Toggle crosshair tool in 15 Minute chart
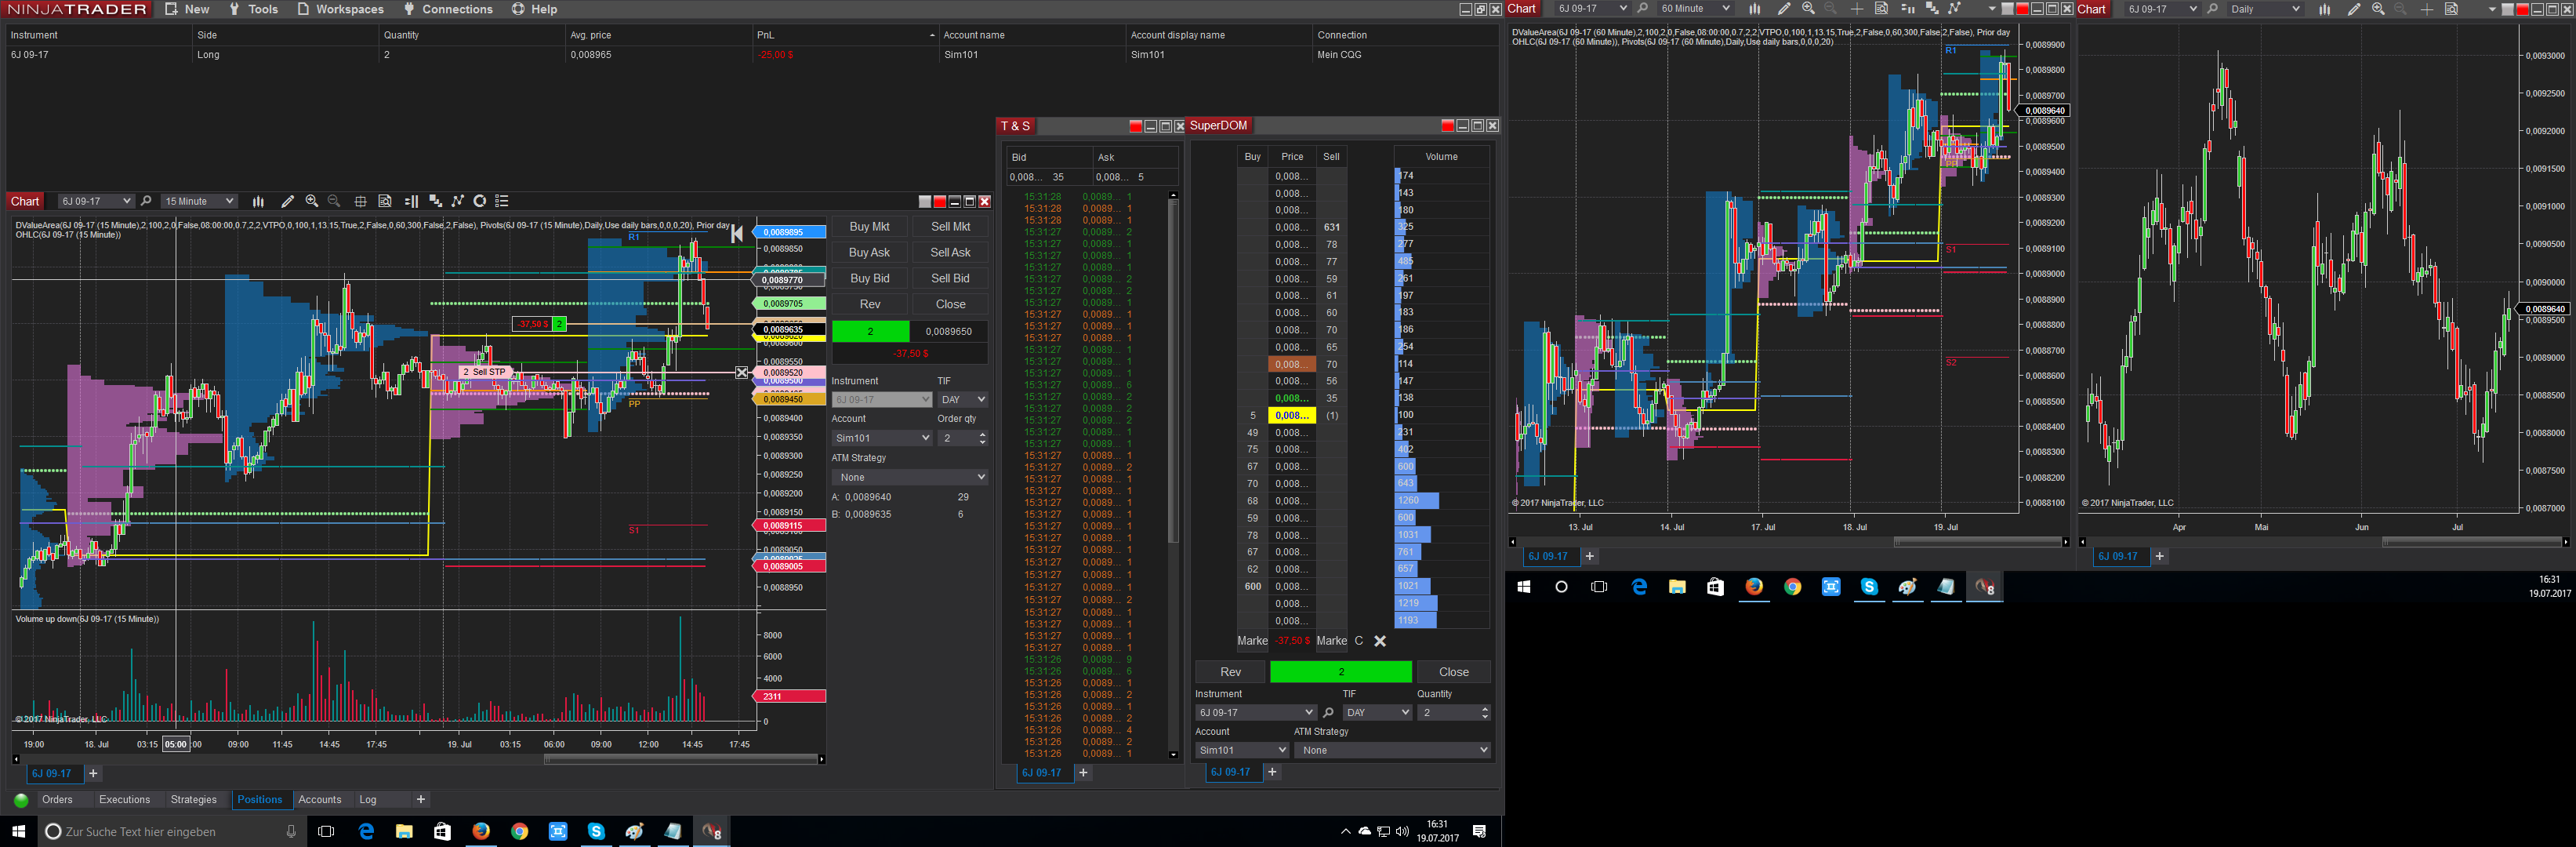 [361, 201]
